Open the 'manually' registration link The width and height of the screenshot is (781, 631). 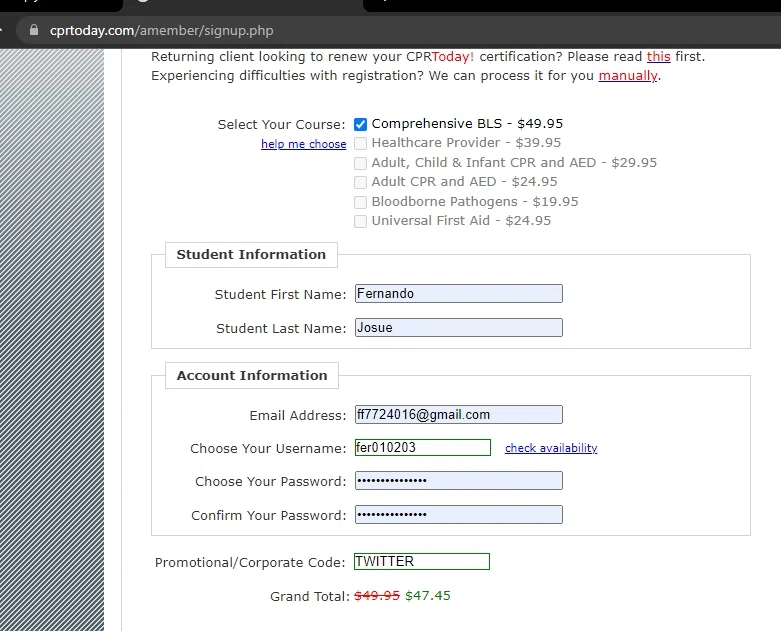point(628,76)
